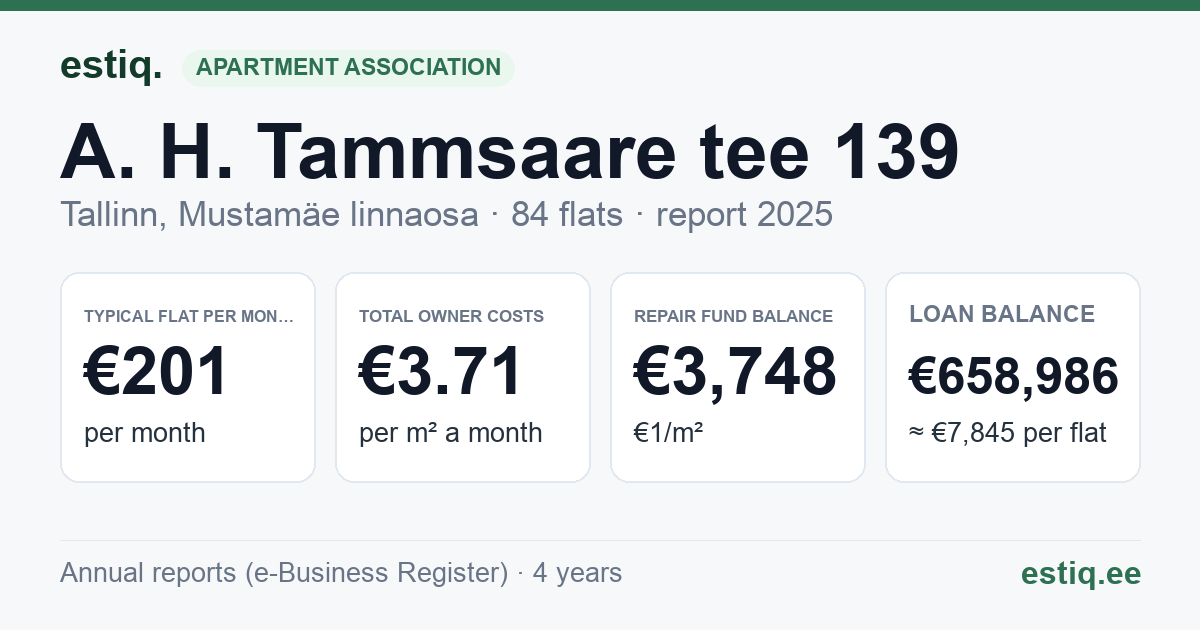Click the A. H. Tammsaare tee 139 heading

[x=510, y=151]
